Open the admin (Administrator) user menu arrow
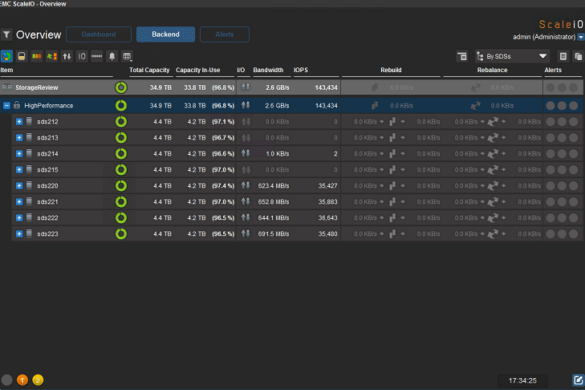This screenshot has width=585, height=390. click(581, 37)
